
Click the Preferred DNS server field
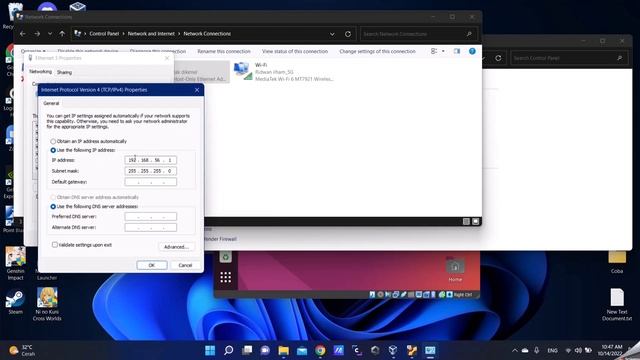tap(151, 217)
